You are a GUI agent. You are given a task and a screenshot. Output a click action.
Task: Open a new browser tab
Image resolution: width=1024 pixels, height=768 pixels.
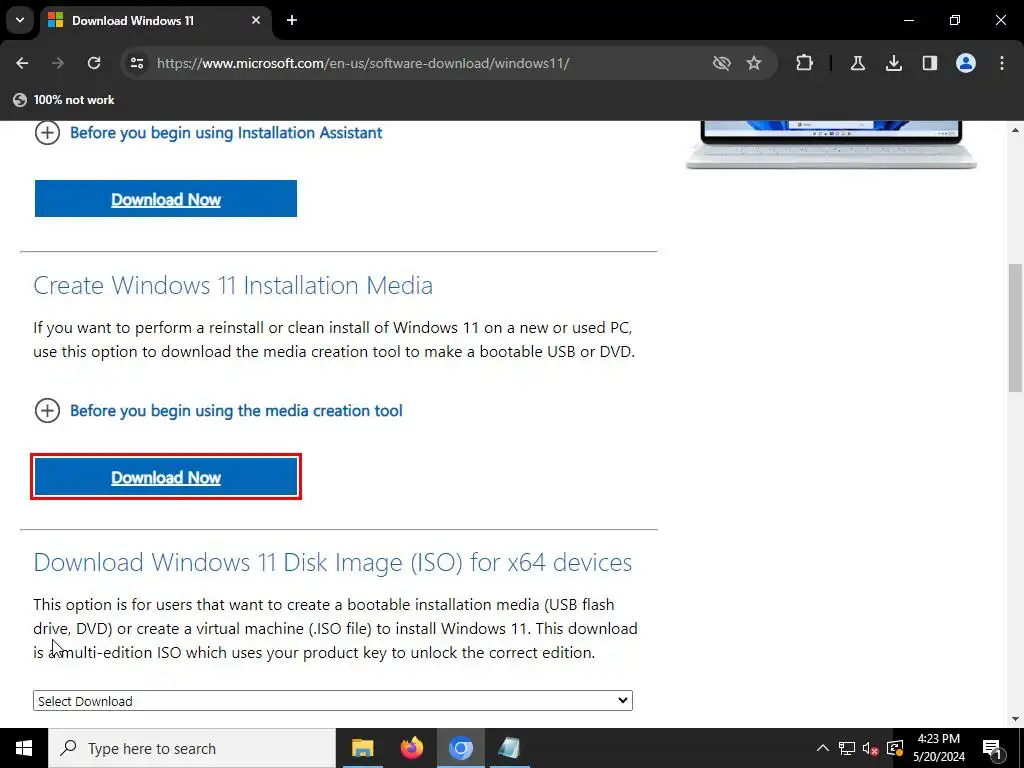click(x=292, y=21)
